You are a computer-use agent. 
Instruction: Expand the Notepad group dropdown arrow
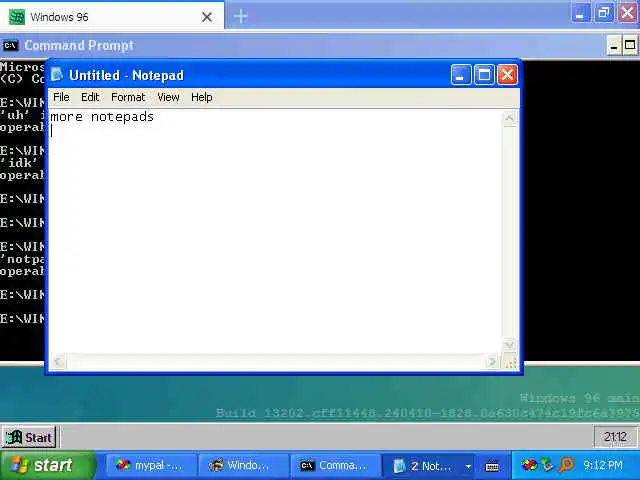(469, 466)
